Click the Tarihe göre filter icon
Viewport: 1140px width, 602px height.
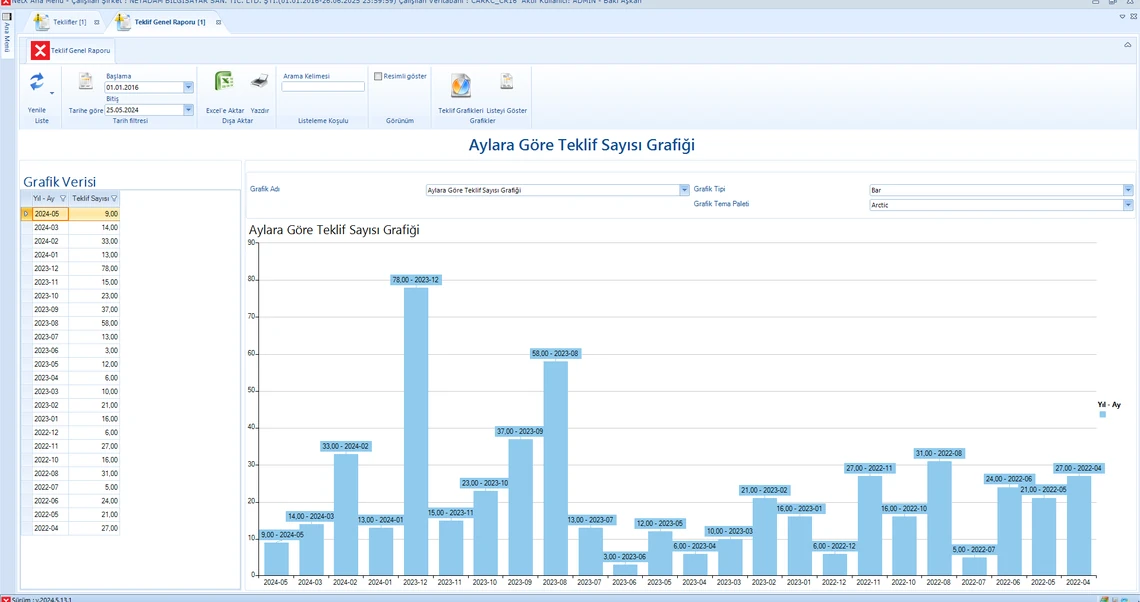pyautogui.click(x=86, y=83)
